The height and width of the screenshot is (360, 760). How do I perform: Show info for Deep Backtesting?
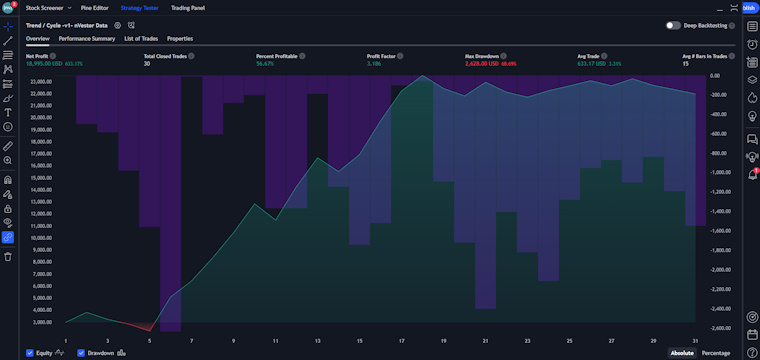coord(731,26)
